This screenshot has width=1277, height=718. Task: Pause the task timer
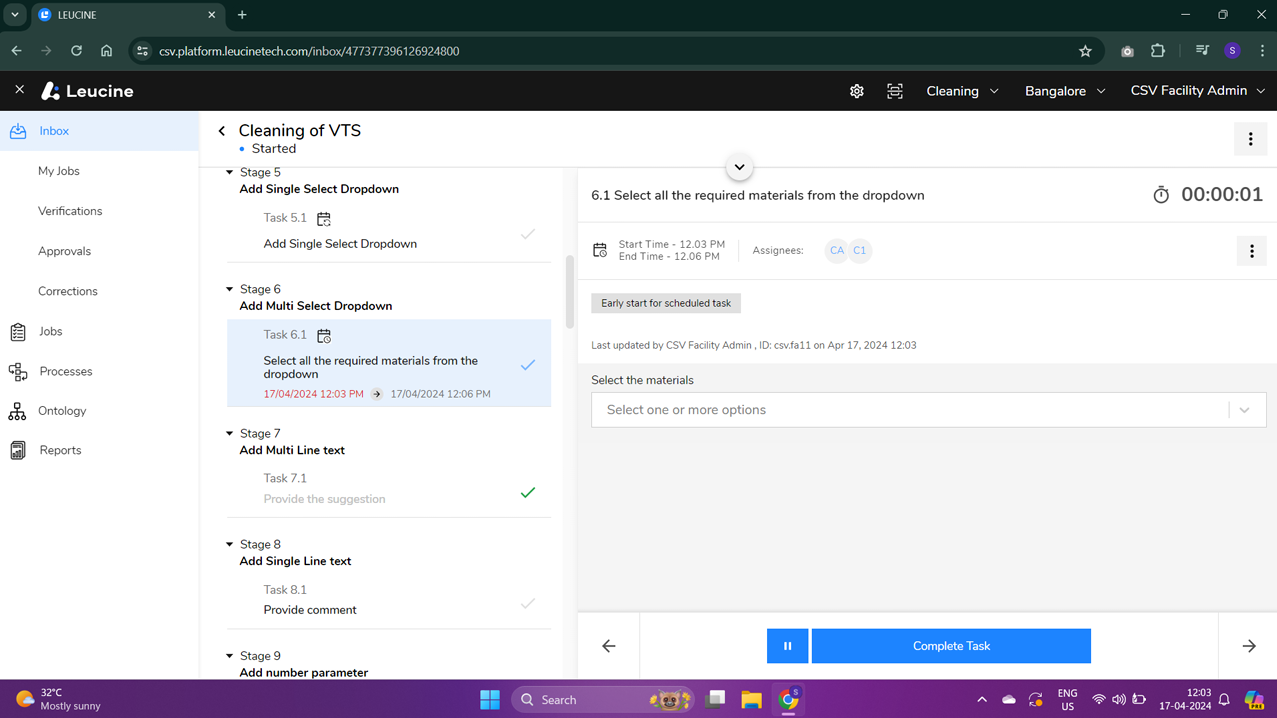787,646
